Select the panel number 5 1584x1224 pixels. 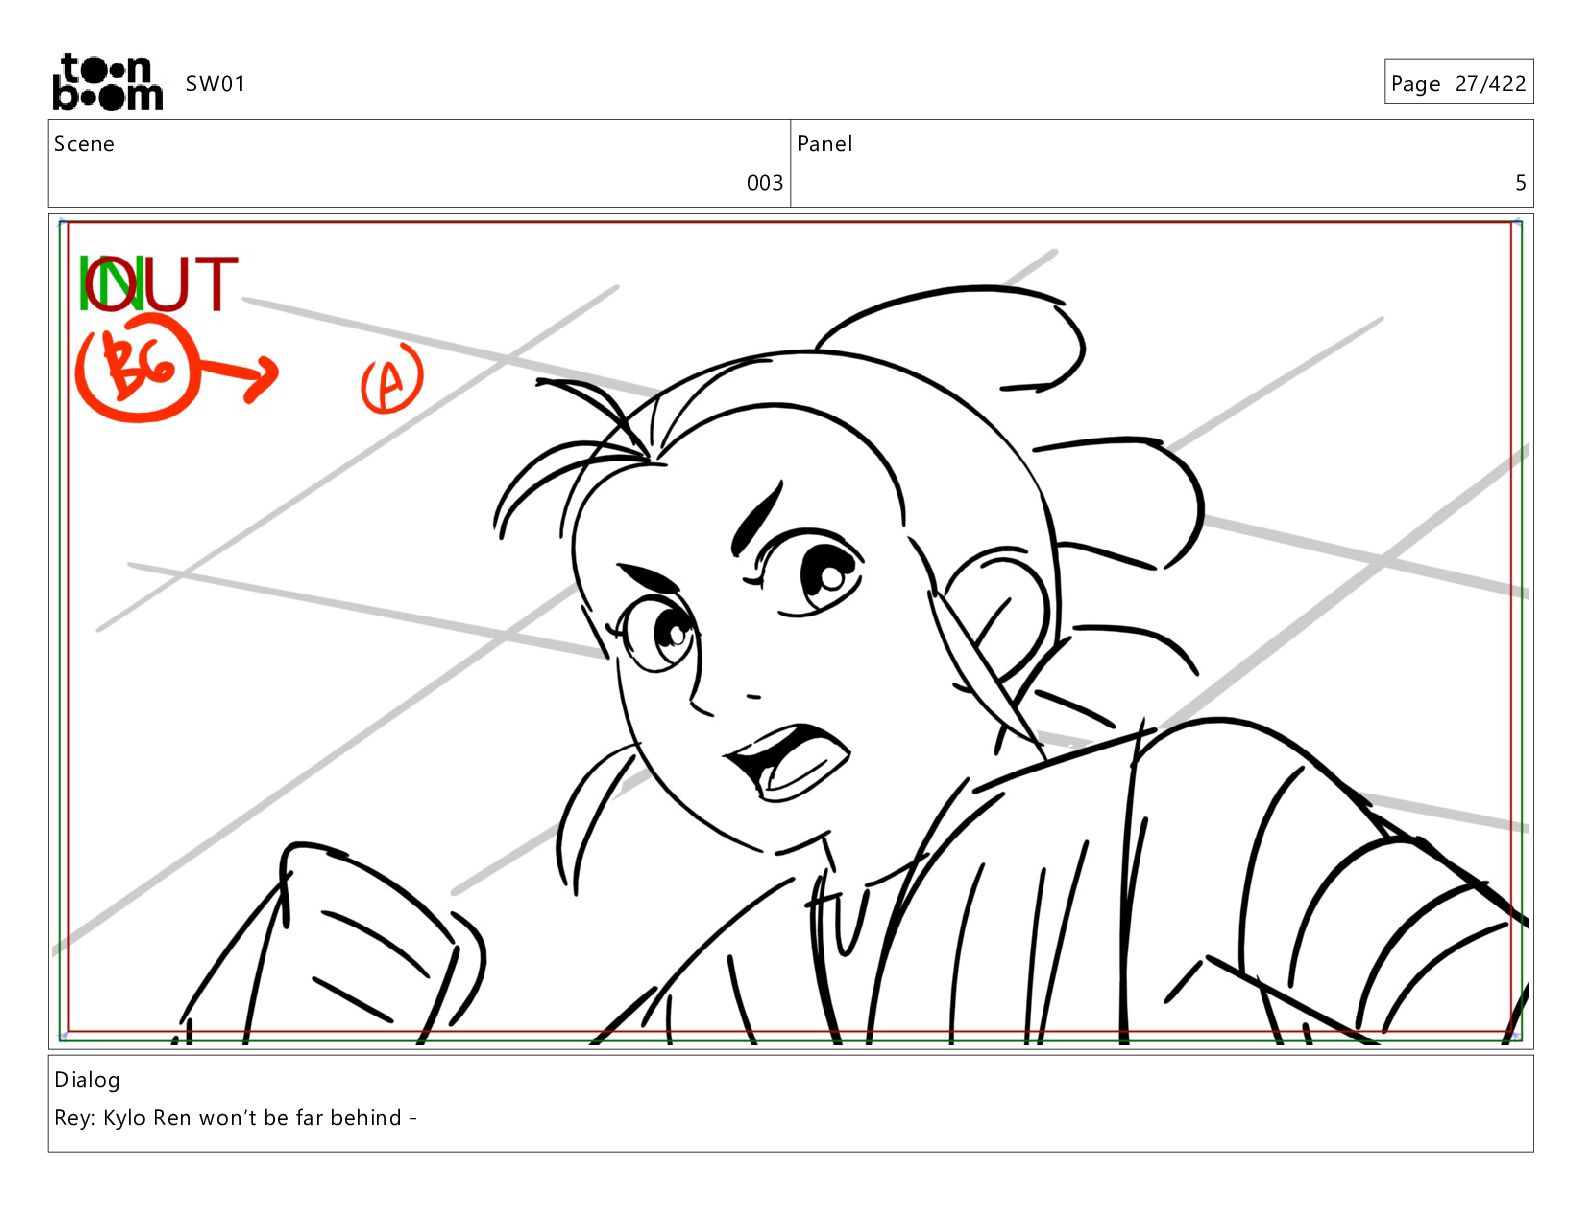point(1520,183)
